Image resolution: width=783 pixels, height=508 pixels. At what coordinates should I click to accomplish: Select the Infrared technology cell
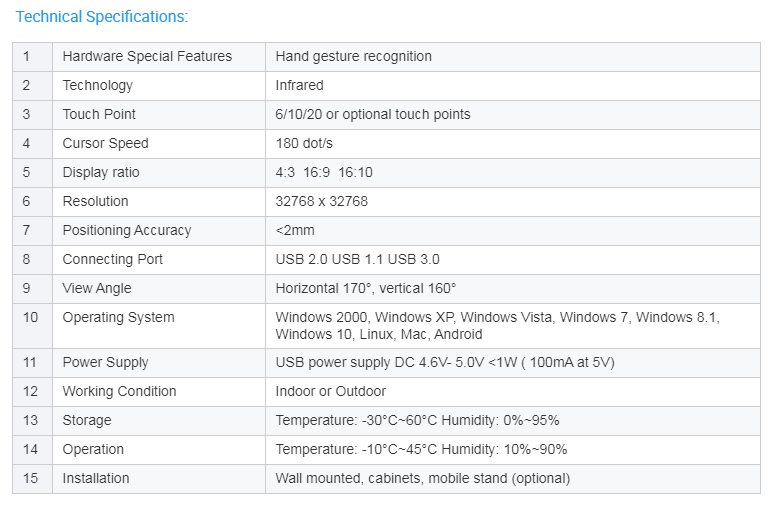[x=513, y=85]
